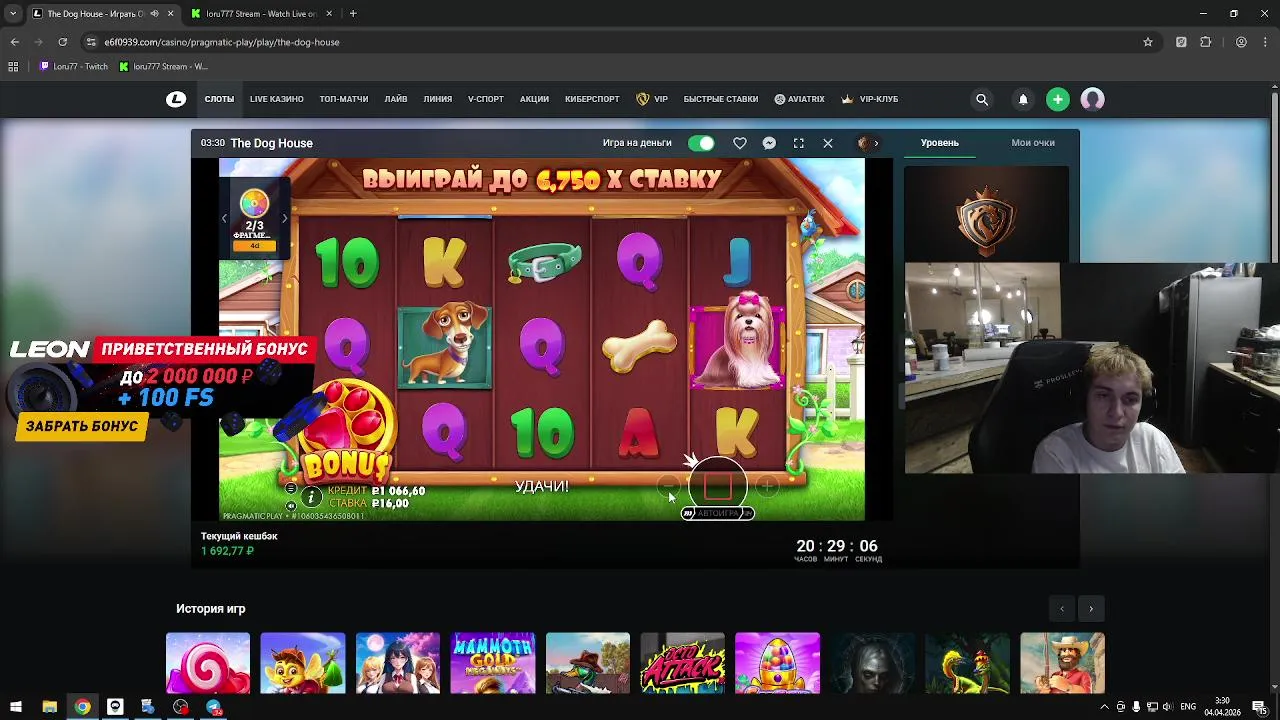This screenshot has width=1280, height=720.
Task: Open the Chrome tab search dropdown
Action: tap(13, 14)
